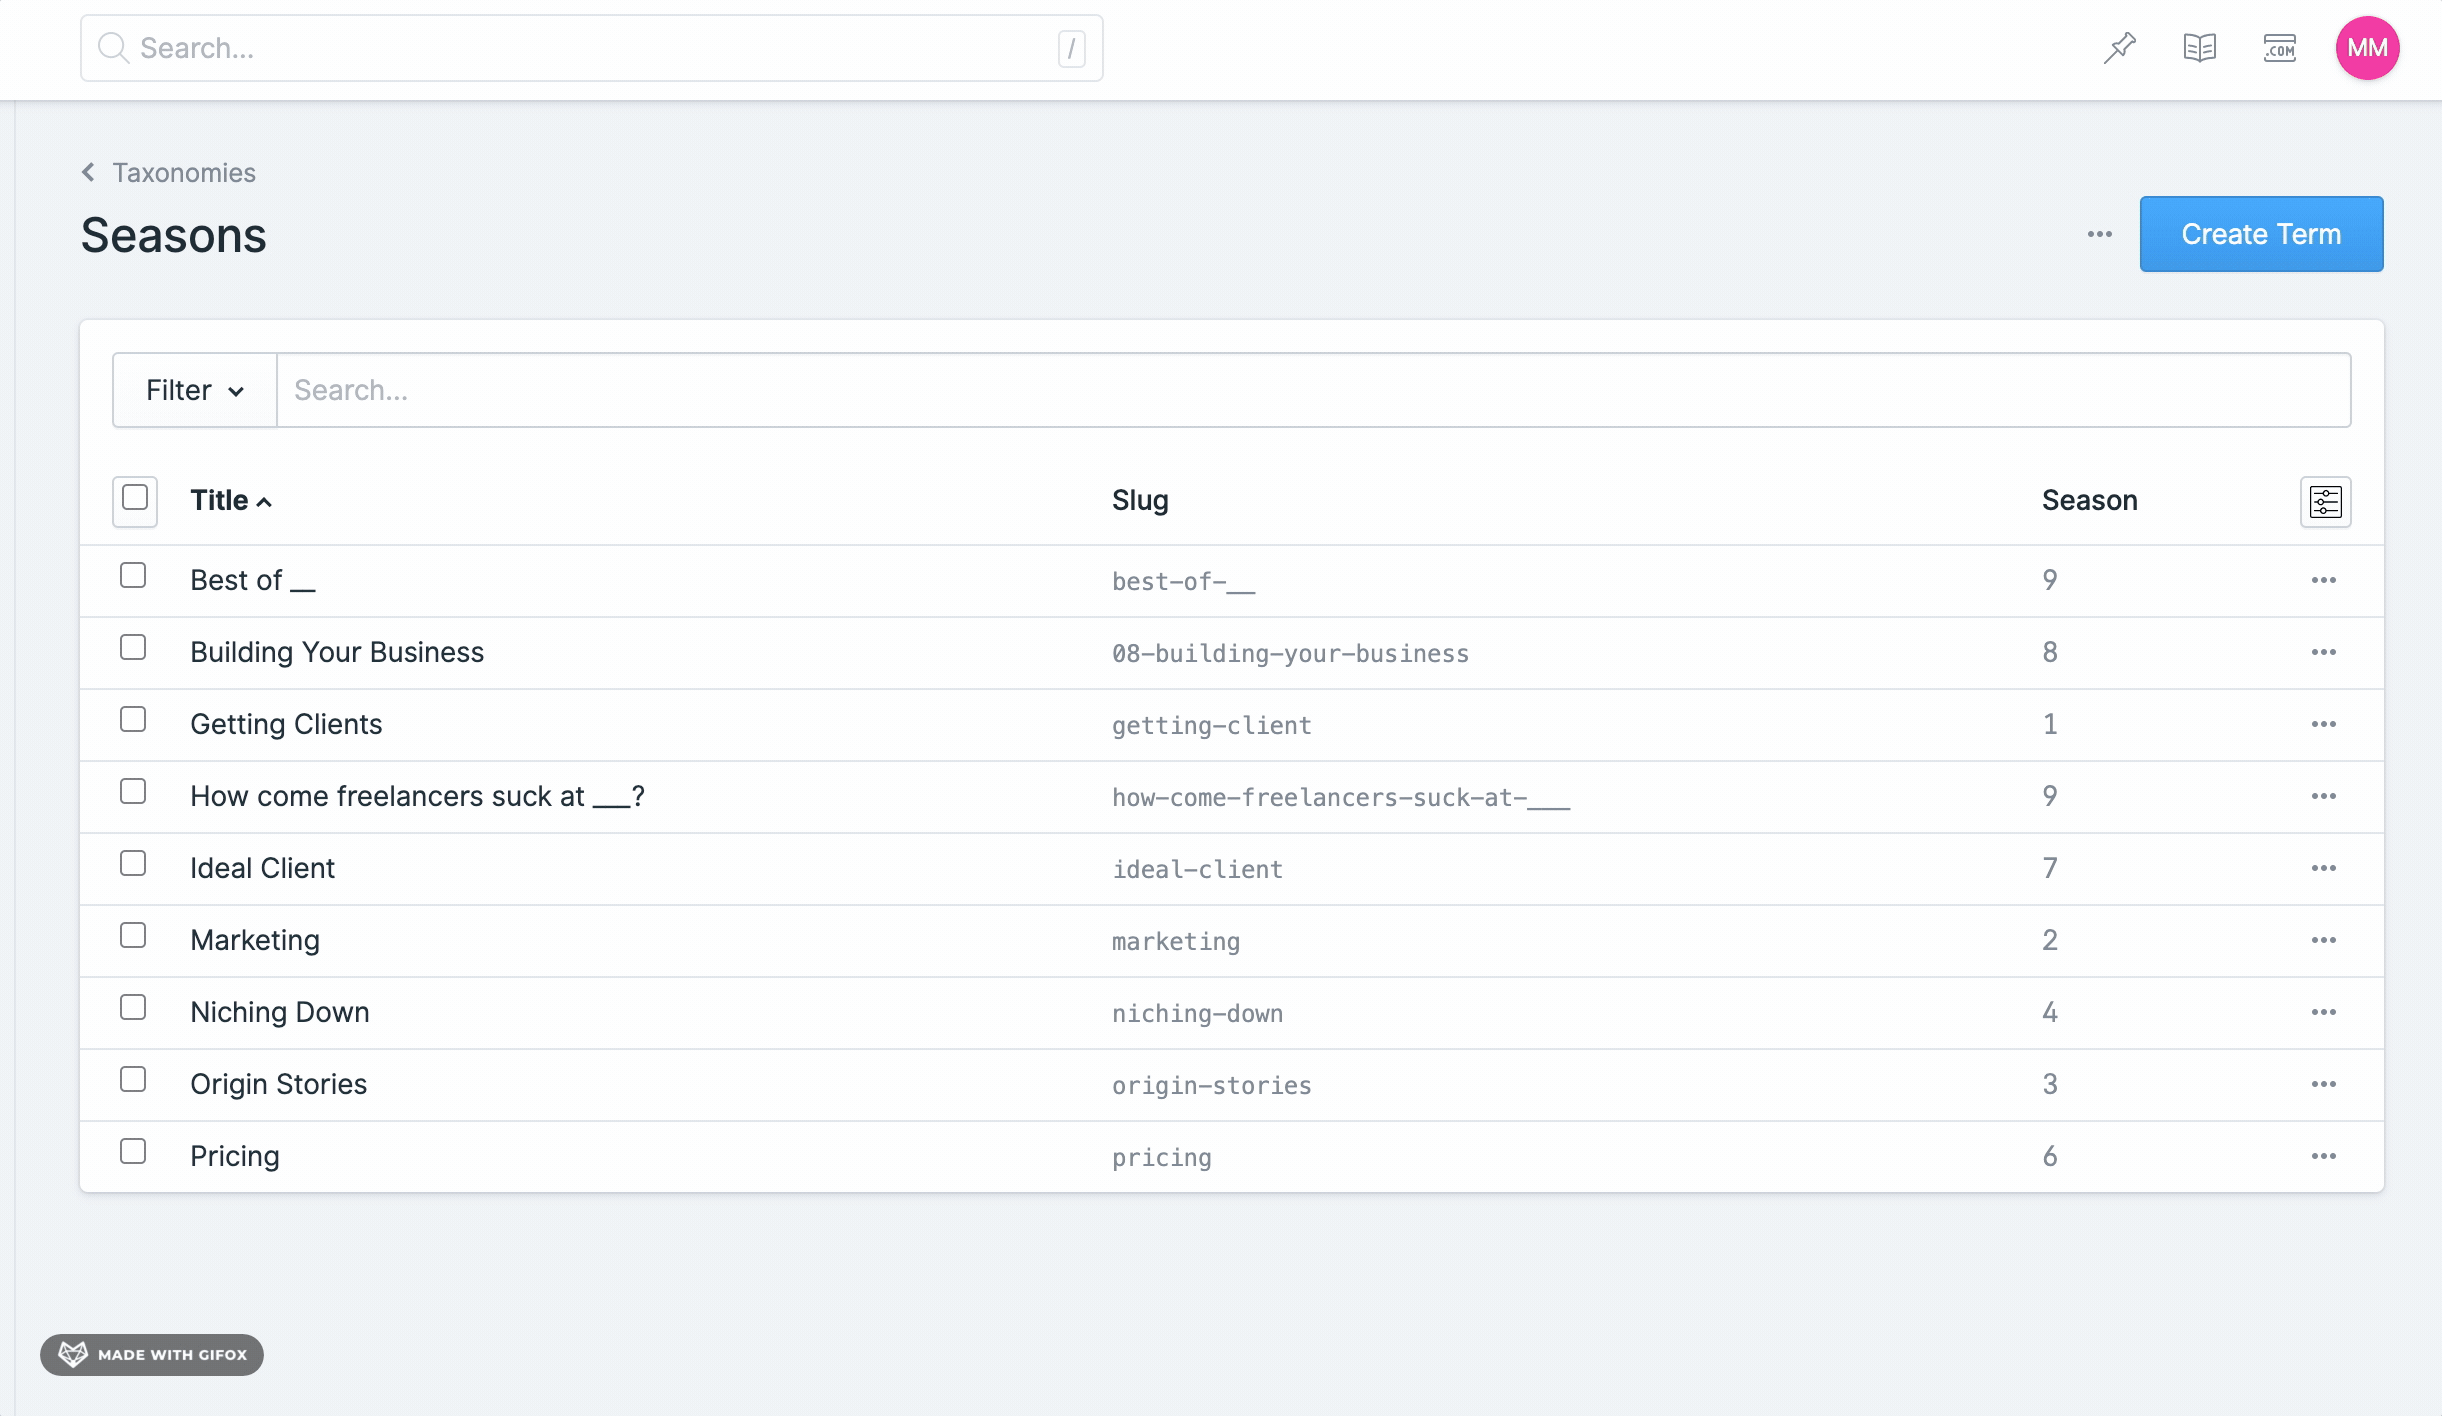
Task: Open the How come freelancers suck term
Action: [x=417, y=796]
